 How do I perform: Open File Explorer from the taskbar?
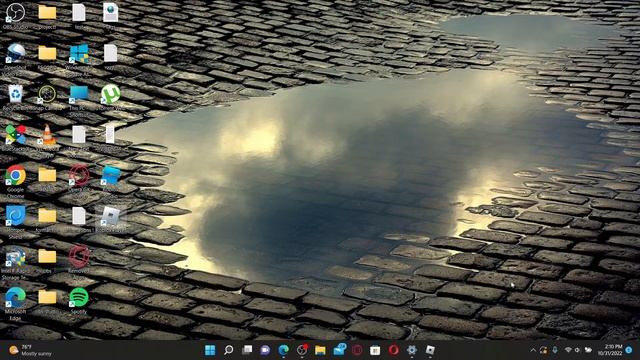[x=320, y=350]
